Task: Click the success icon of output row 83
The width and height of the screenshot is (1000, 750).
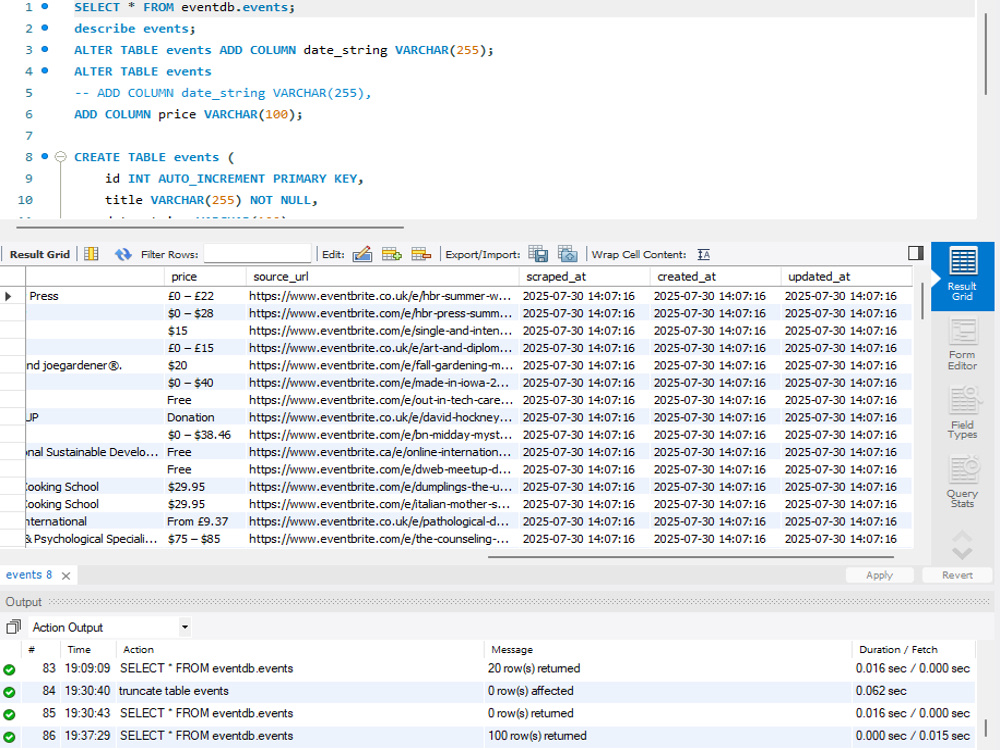Action: 9,670
